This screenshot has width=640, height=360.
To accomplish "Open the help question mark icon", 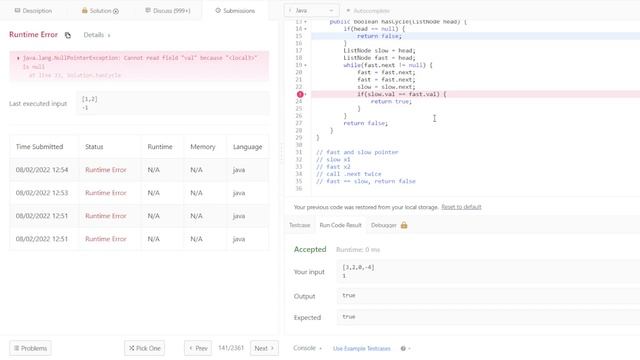I will tap(403, 349).
